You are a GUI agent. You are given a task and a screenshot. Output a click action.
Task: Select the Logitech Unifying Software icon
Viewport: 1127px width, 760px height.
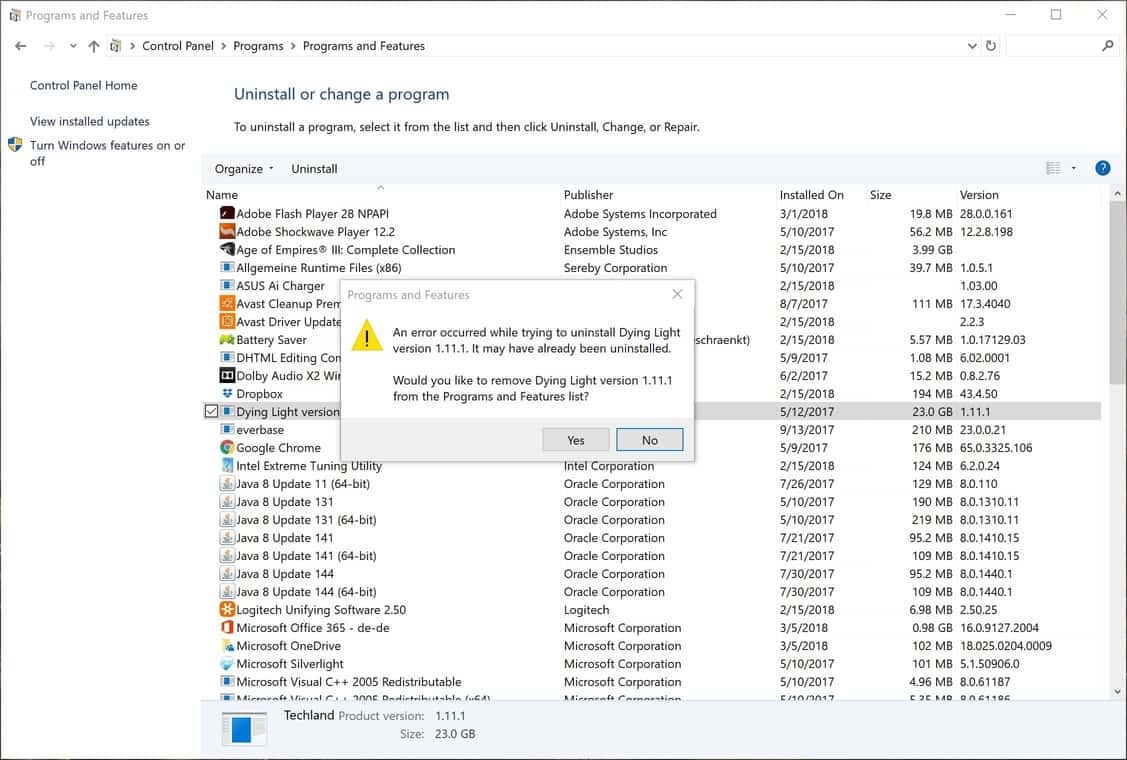[227, 610]
